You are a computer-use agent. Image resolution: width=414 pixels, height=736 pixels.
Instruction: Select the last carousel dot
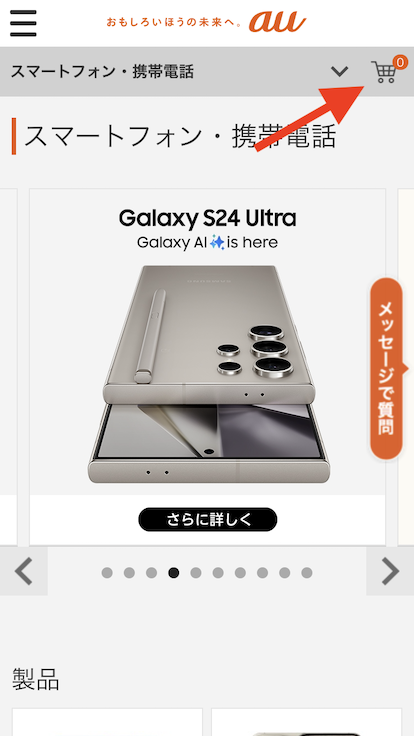tap(307, 573)
